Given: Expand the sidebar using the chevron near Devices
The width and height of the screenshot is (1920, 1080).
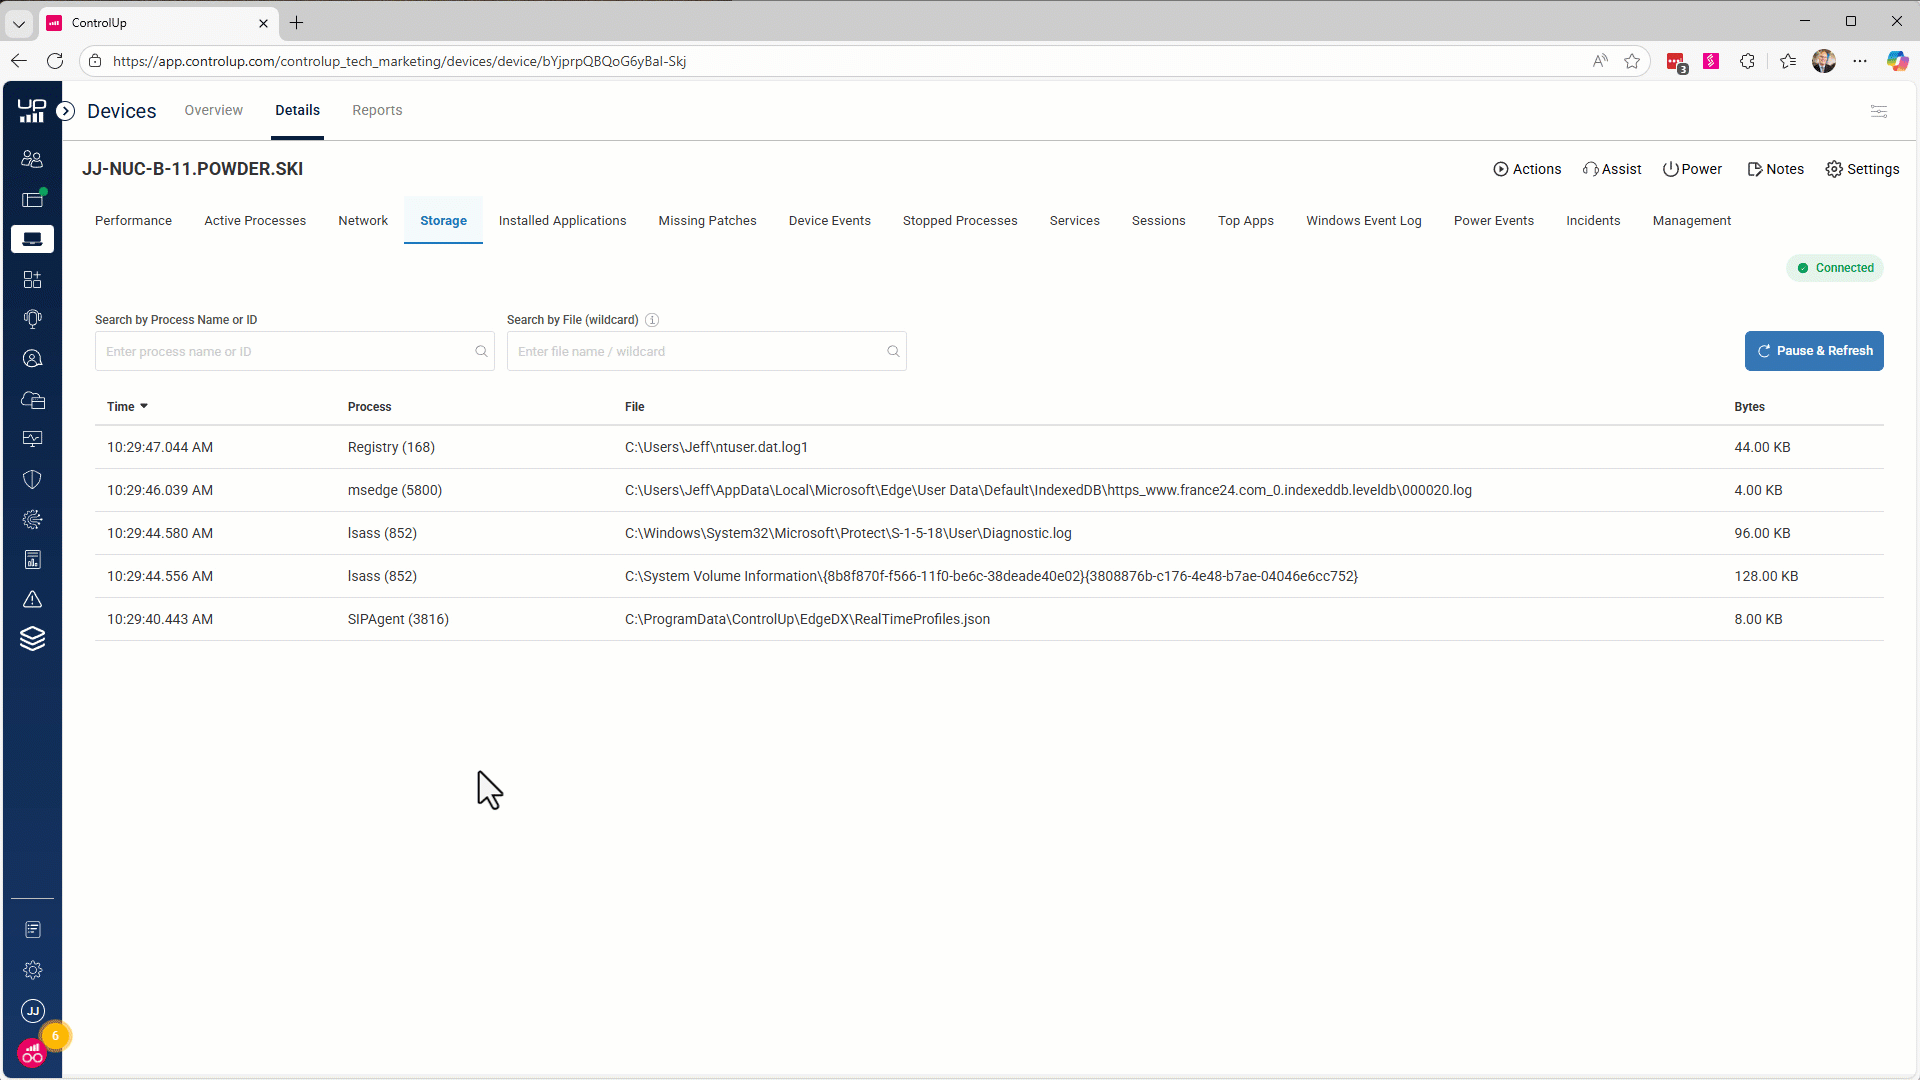Looking at the screenshot, I should click(66, 110).
